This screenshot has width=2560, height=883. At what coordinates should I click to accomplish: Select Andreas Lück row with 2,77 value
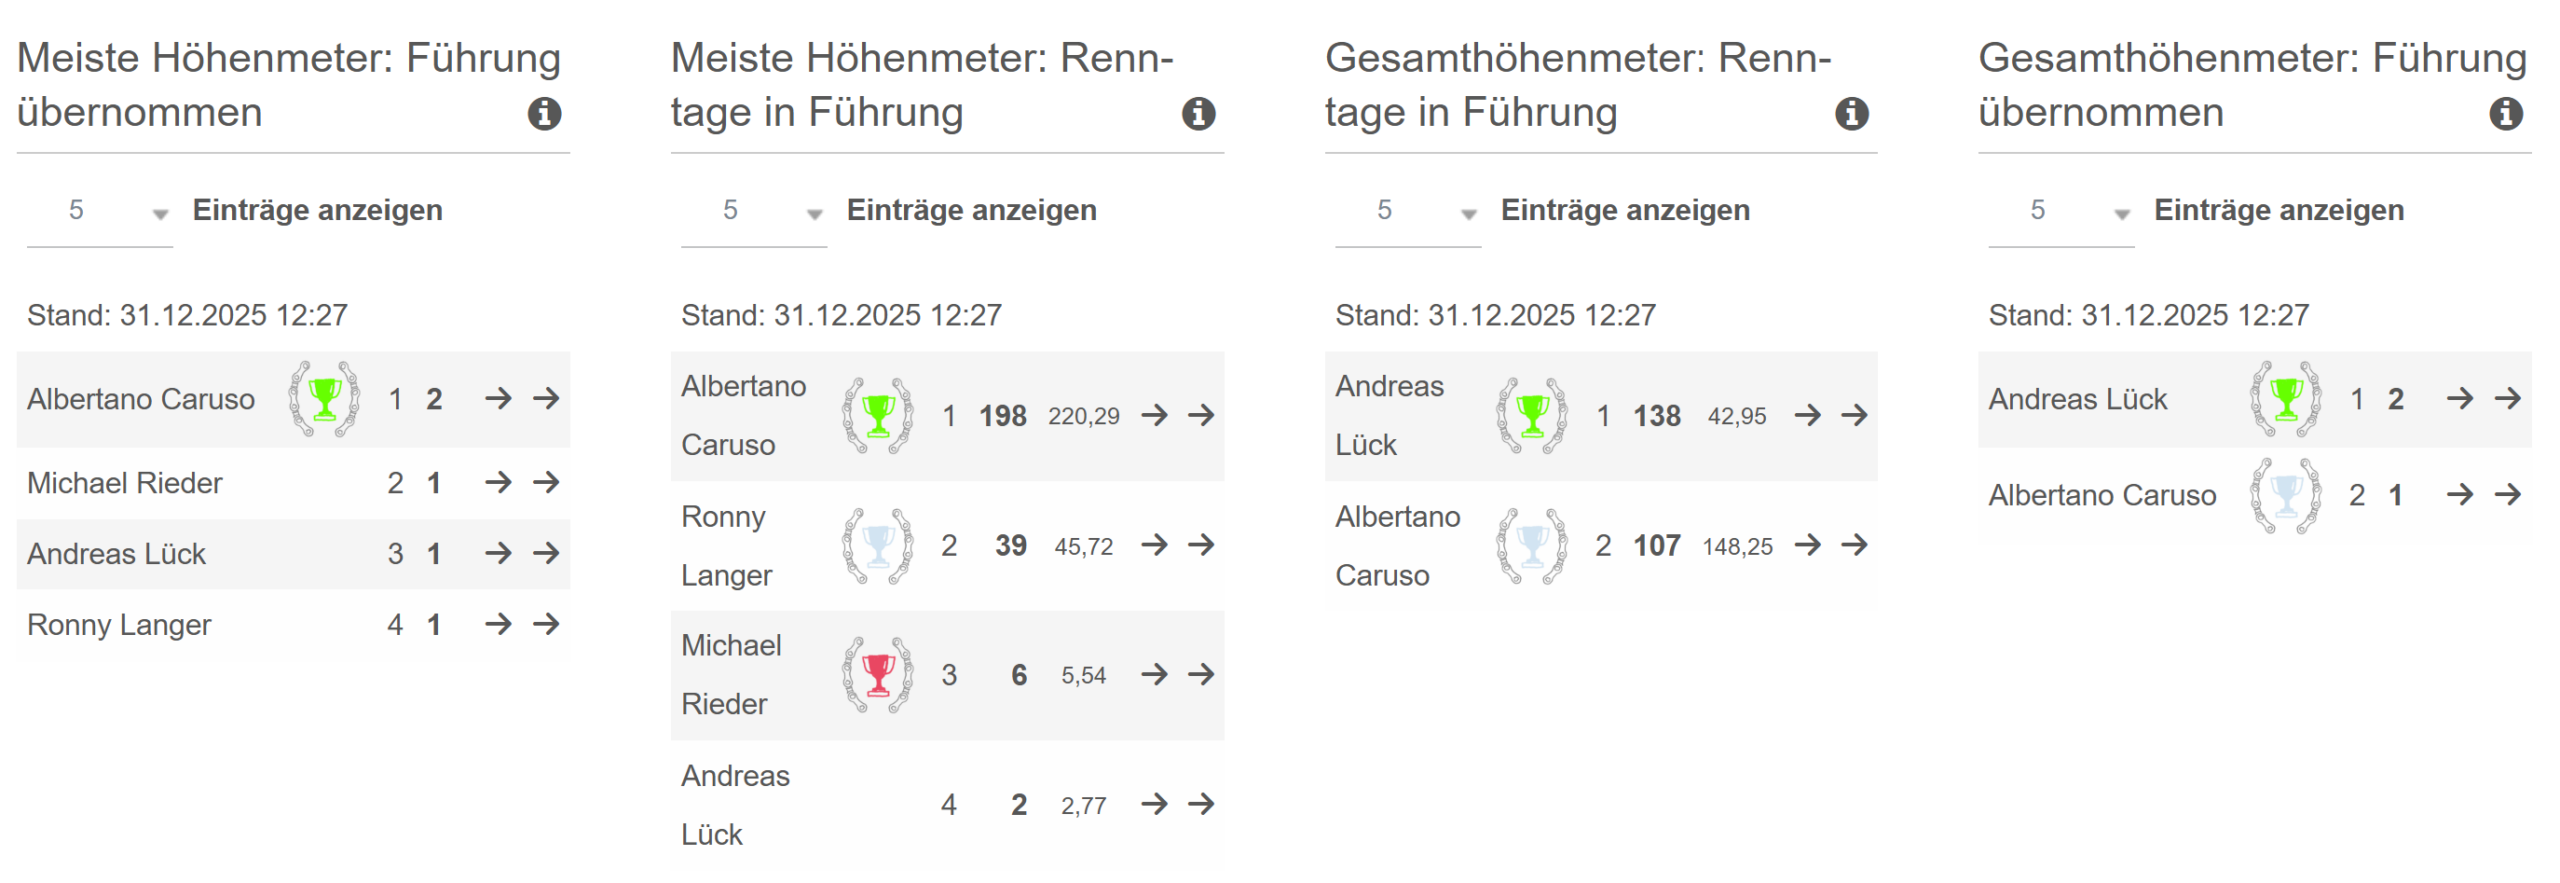click(x=735, y=805)
